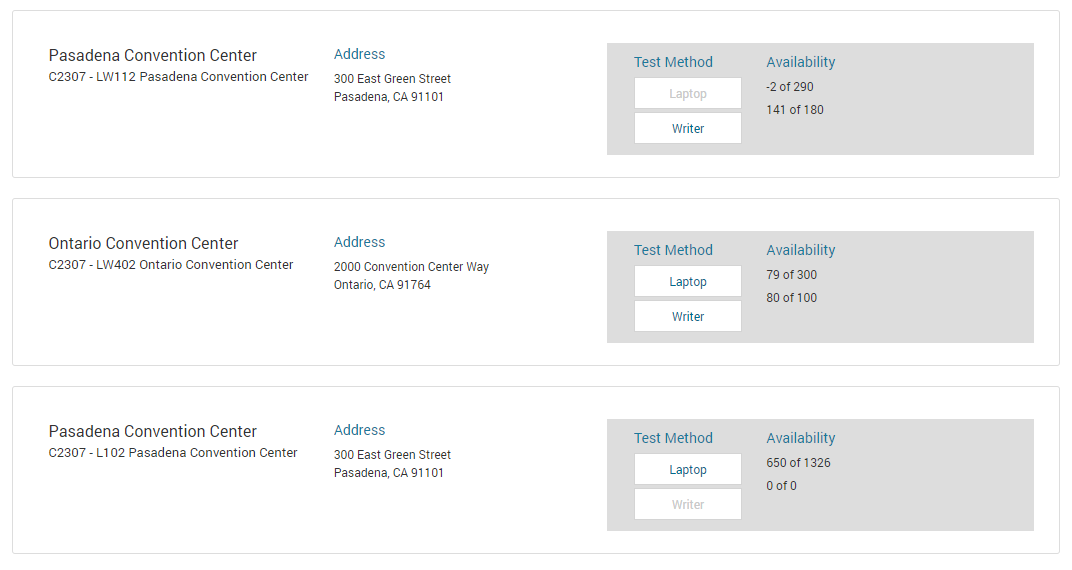This screenshot has width=1072, height=570.
Task: Click the Ontario, CA 91764 line
Action: (382, 285)
